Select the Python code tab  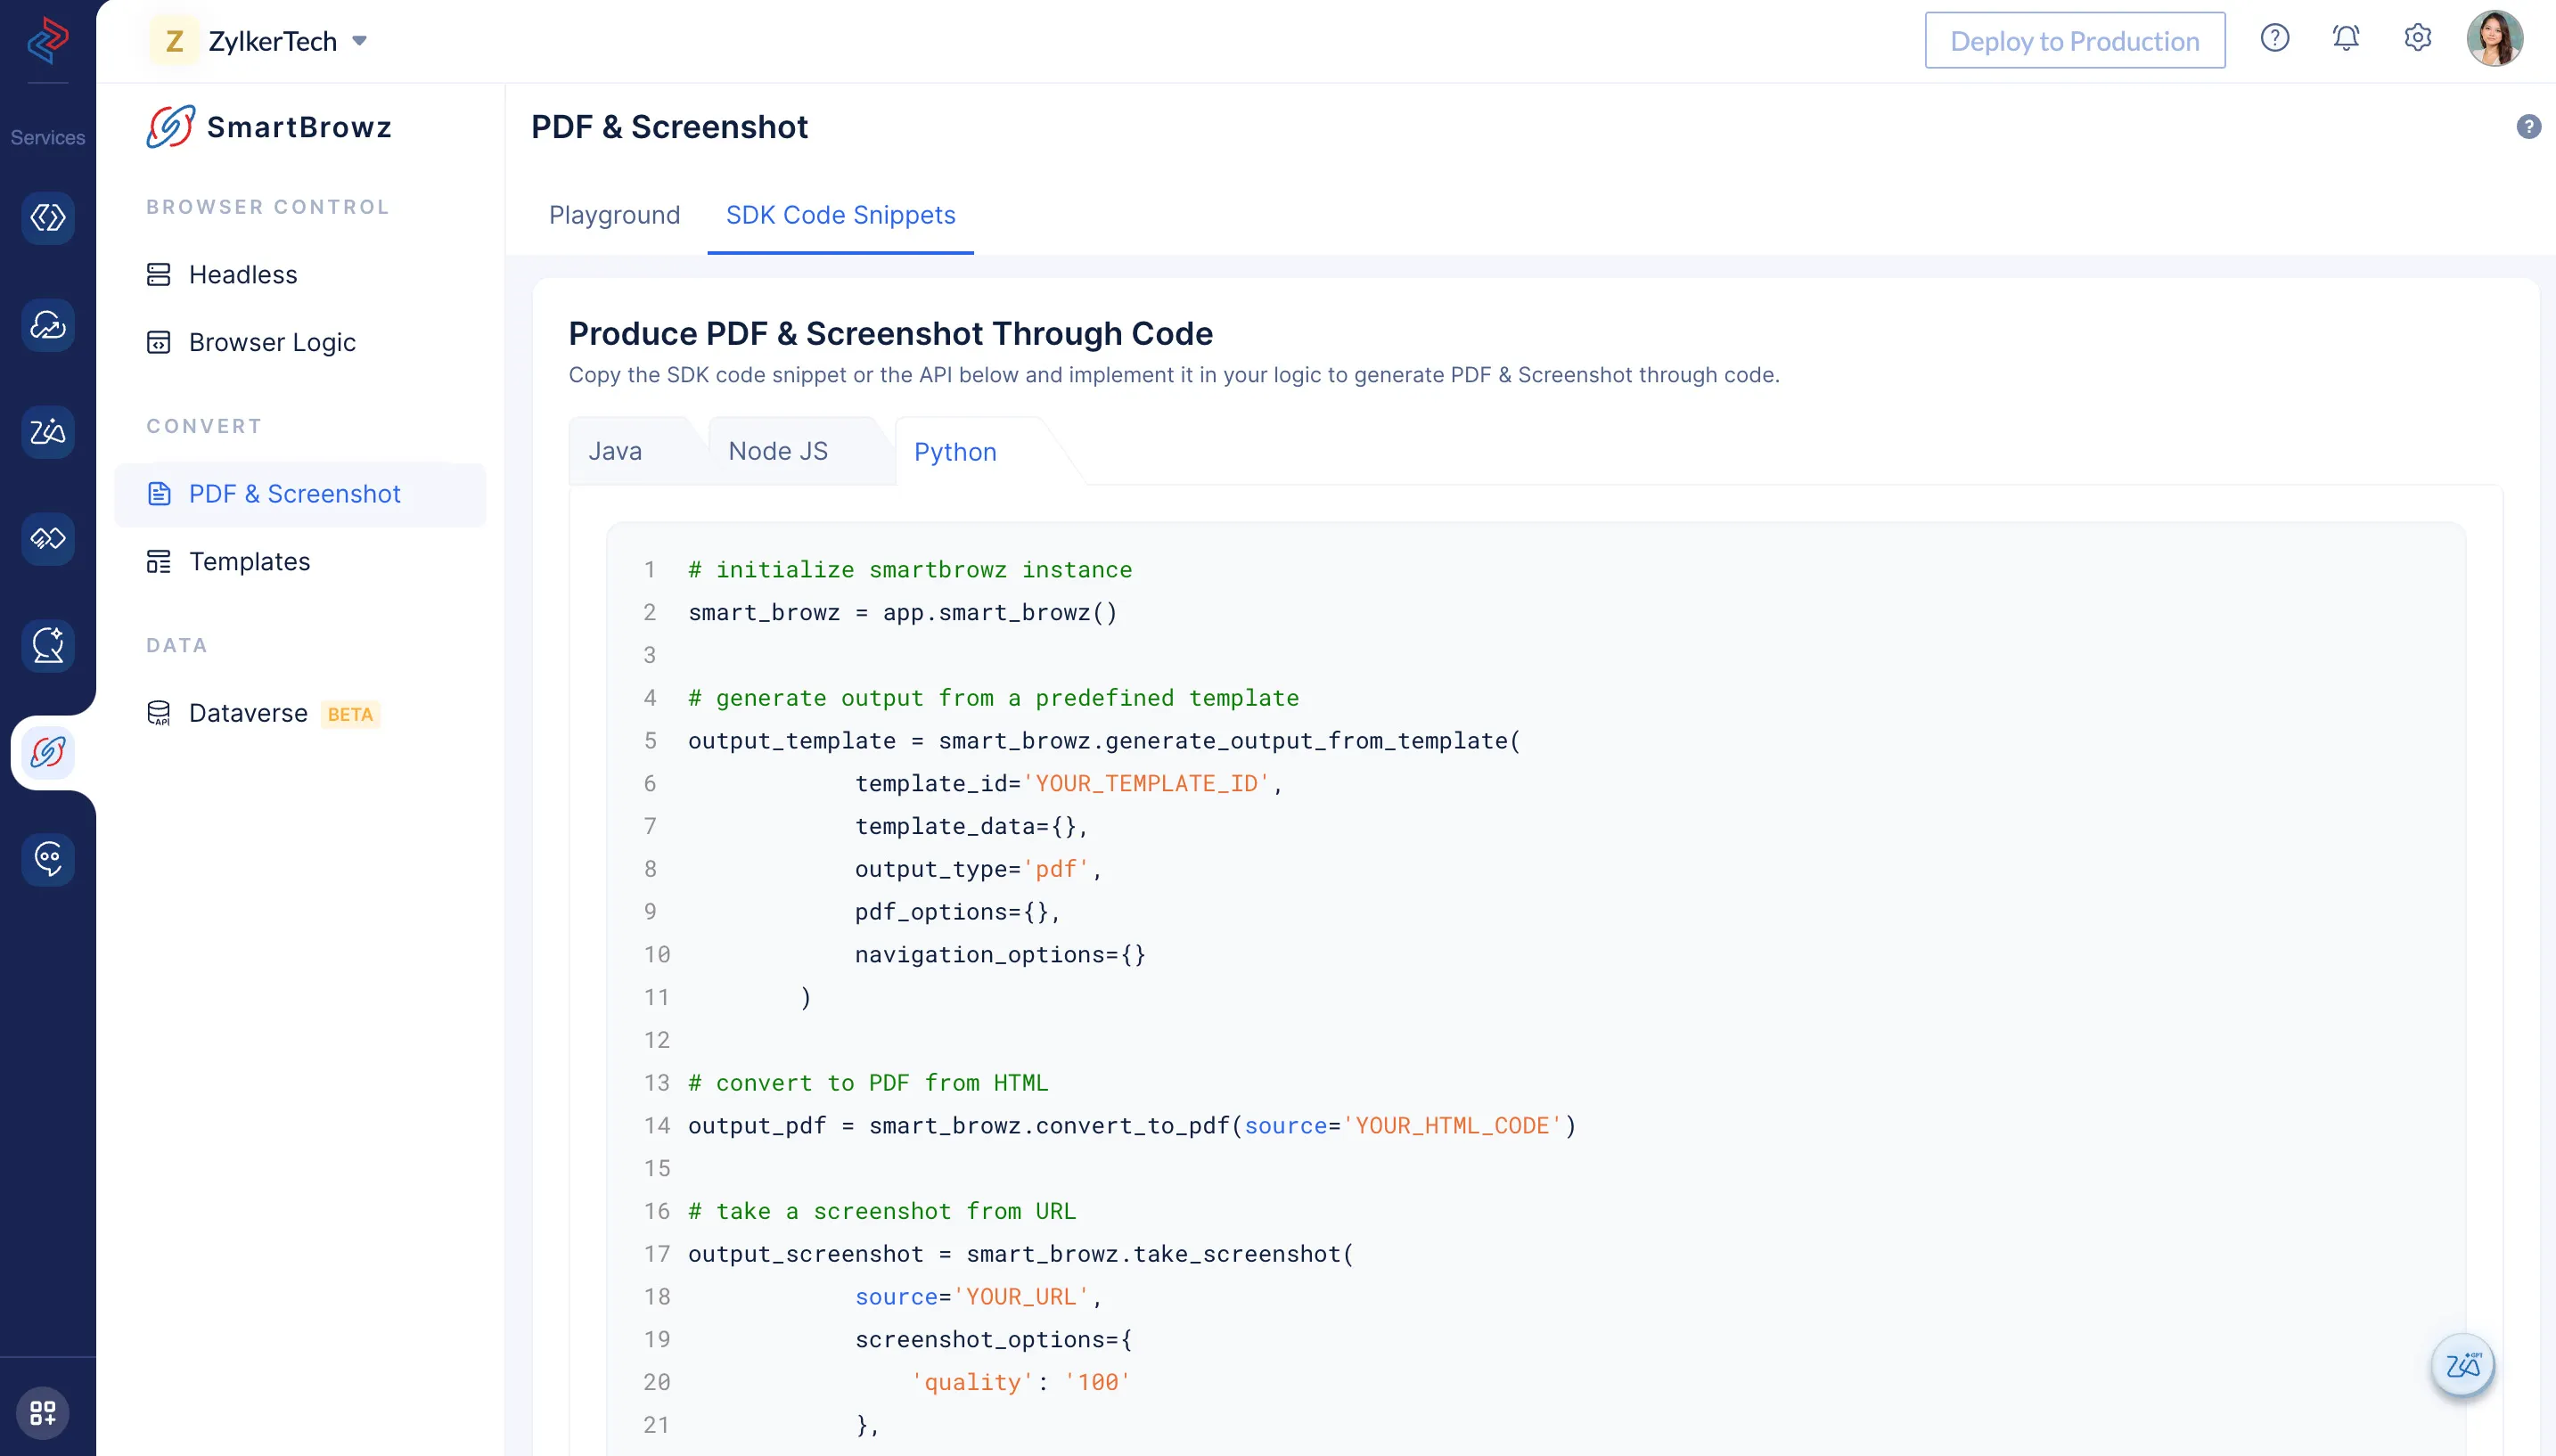click(955, 452)
